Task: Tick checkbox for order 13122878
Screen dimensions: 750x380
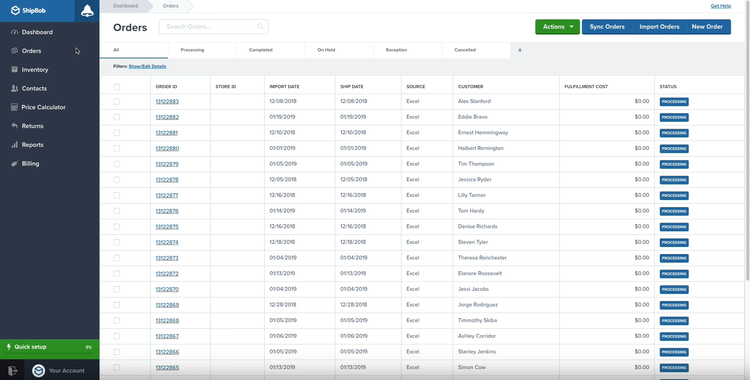Action: [x=117, y=179]
